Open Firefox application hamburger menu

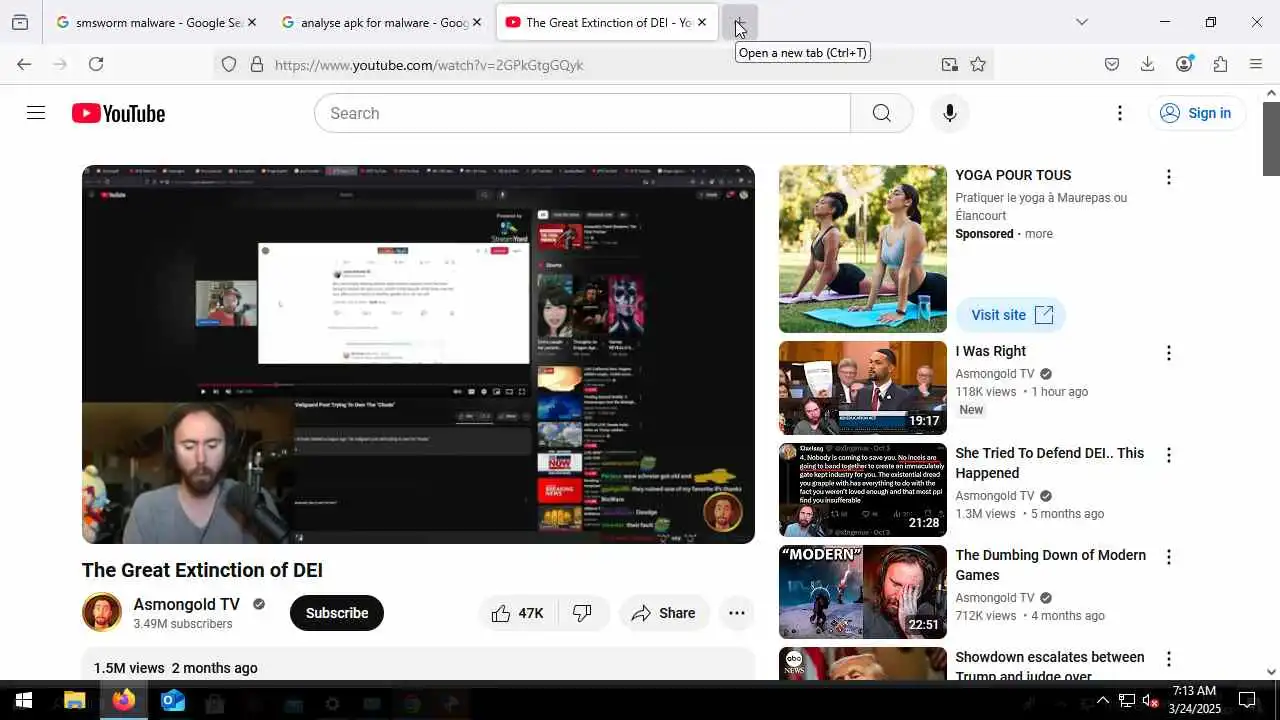[x=1256, y=64]
